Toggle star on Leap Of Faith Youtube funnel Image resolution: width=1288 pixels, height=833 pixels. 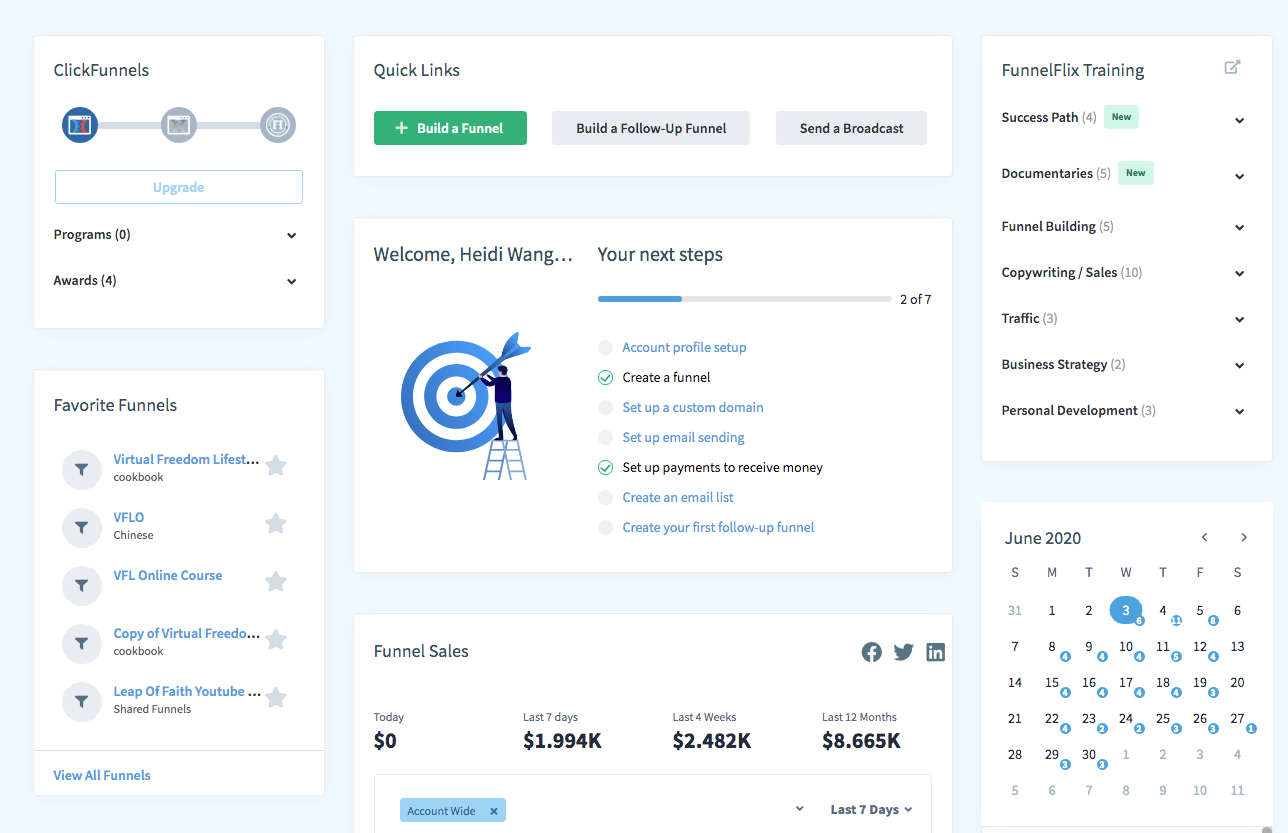click(x=276, y=698)
